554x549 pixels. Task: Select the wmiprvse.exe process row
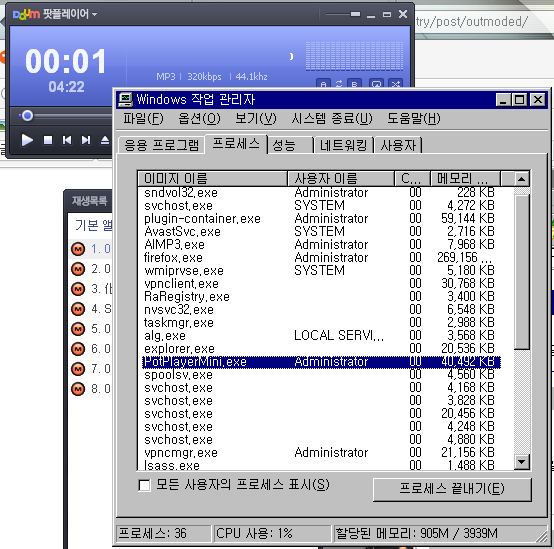(321, 271)
